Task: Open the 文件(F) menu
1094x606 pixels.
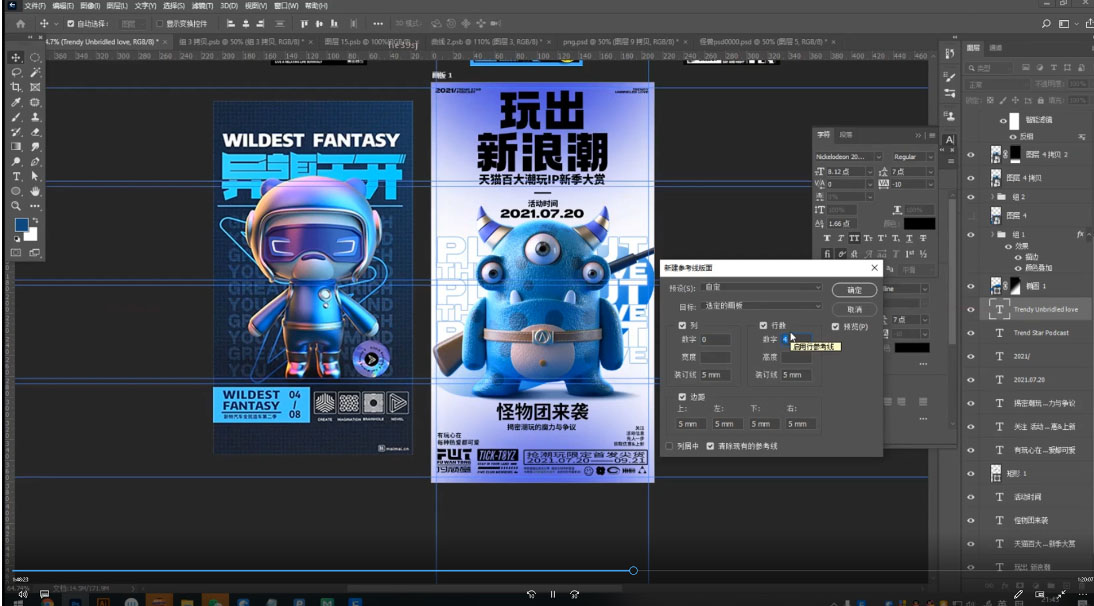Action: click(35, 6)
